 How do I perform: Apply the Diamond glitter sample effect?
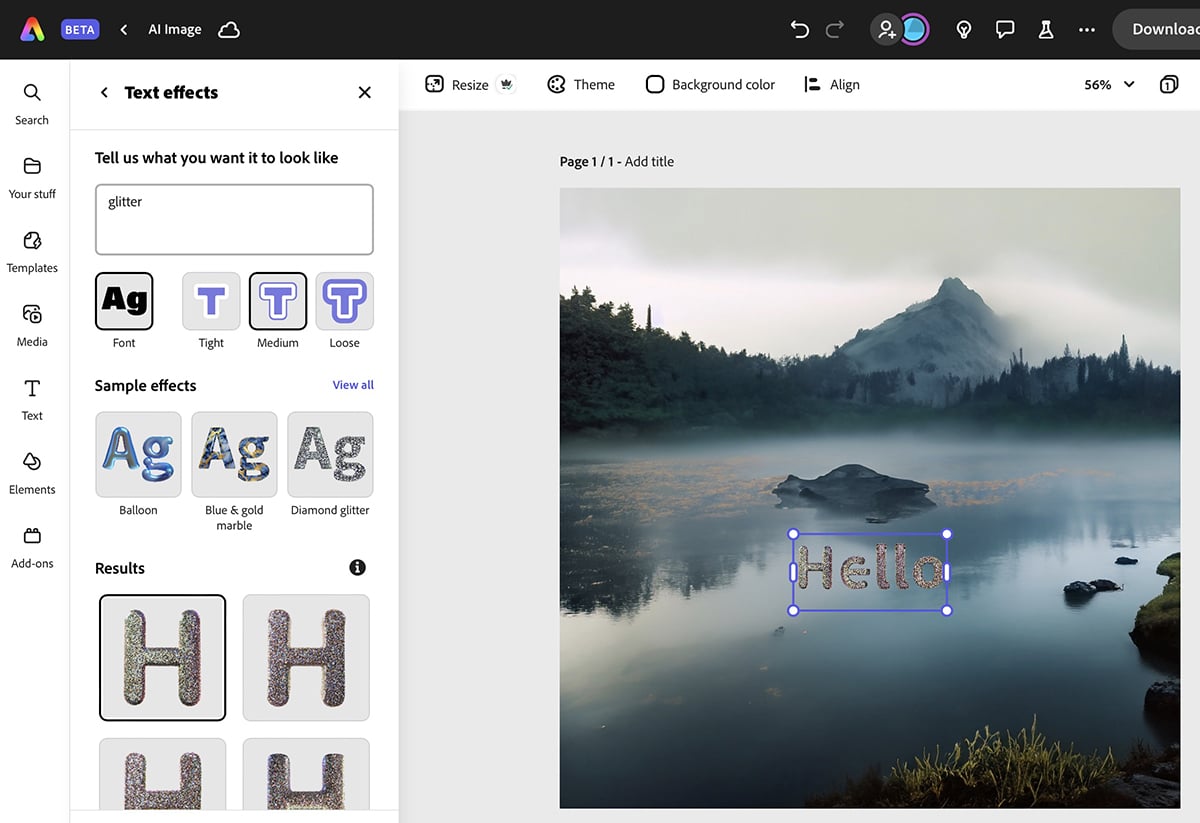[330, 455]
